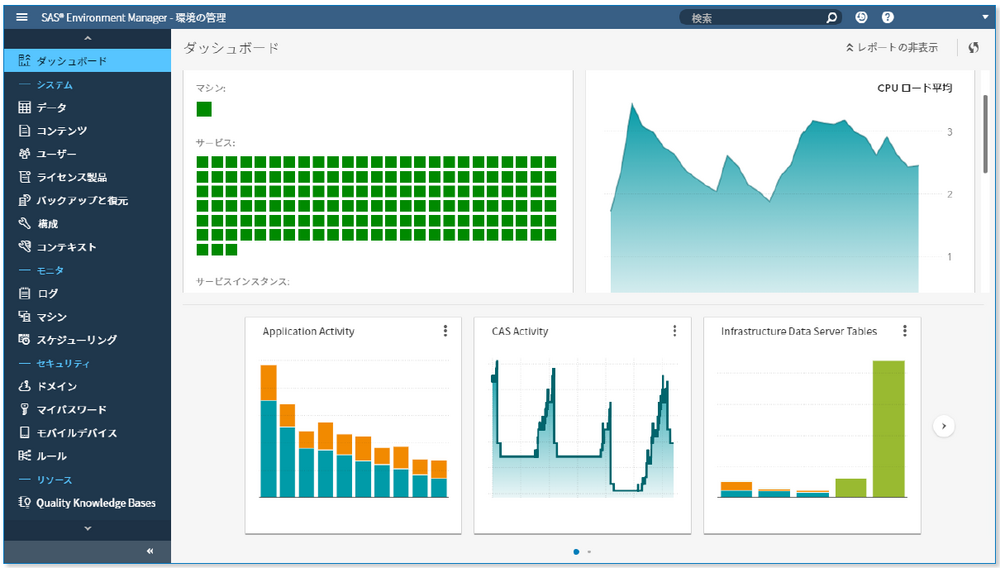Viewport: 1000px width, 568px height.
Task: Open Quality Knowledge Bases sidebar item
Action: [x=95, y=503]
